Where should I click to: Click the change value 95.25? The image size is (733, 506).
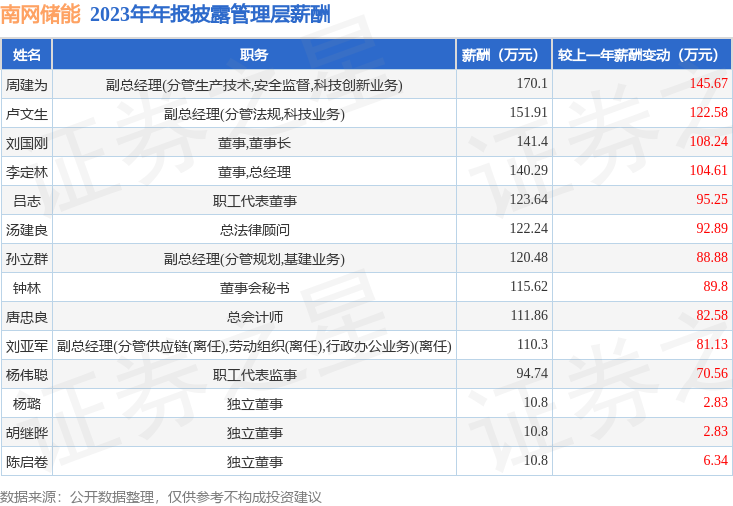pyautogui.click(x=712, y=199)
